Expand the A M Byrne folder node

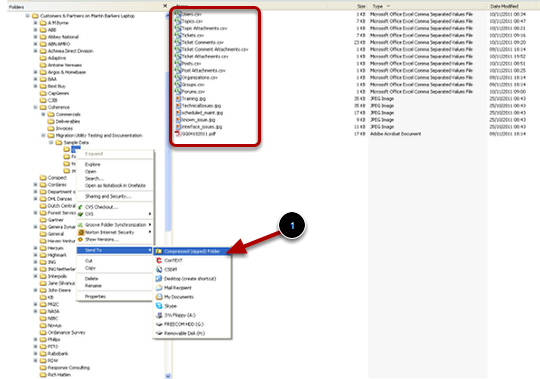(35, 23)
